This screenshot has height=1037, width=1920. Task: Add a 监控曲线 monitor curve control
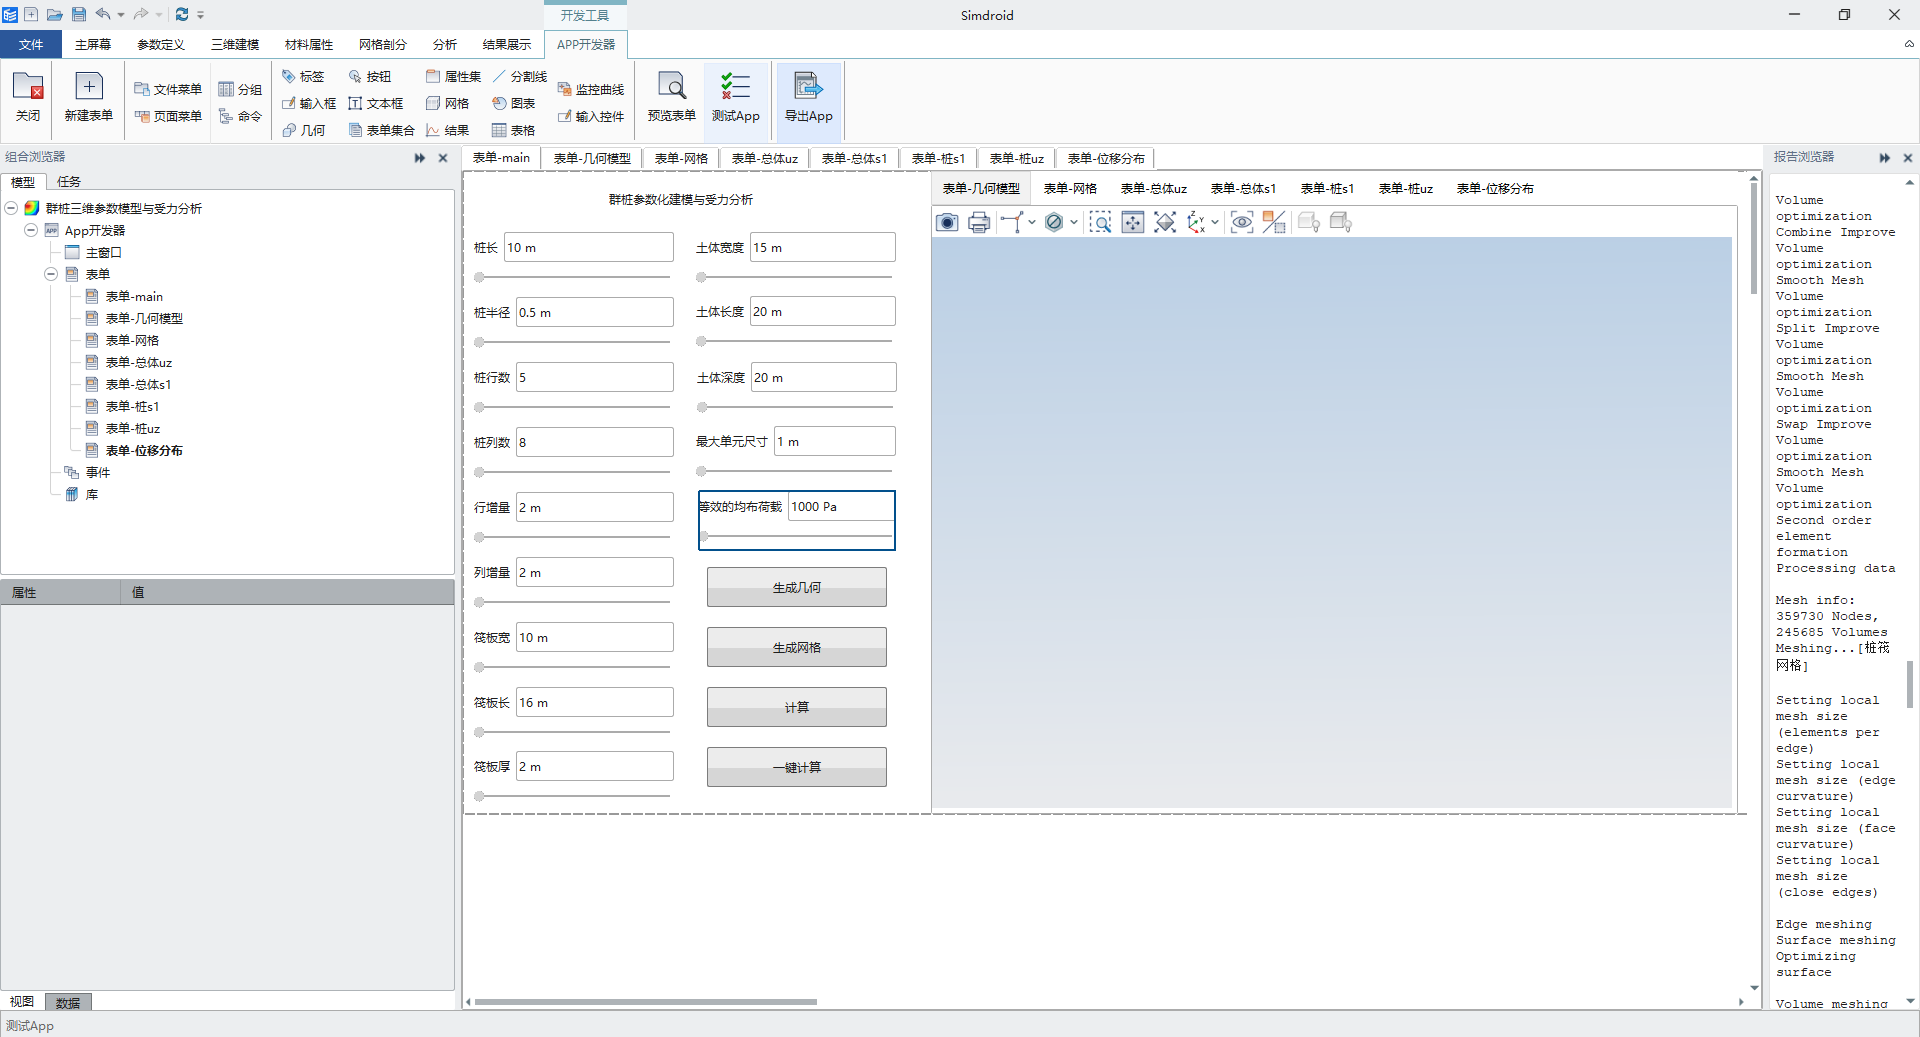[x=591, y=89]
